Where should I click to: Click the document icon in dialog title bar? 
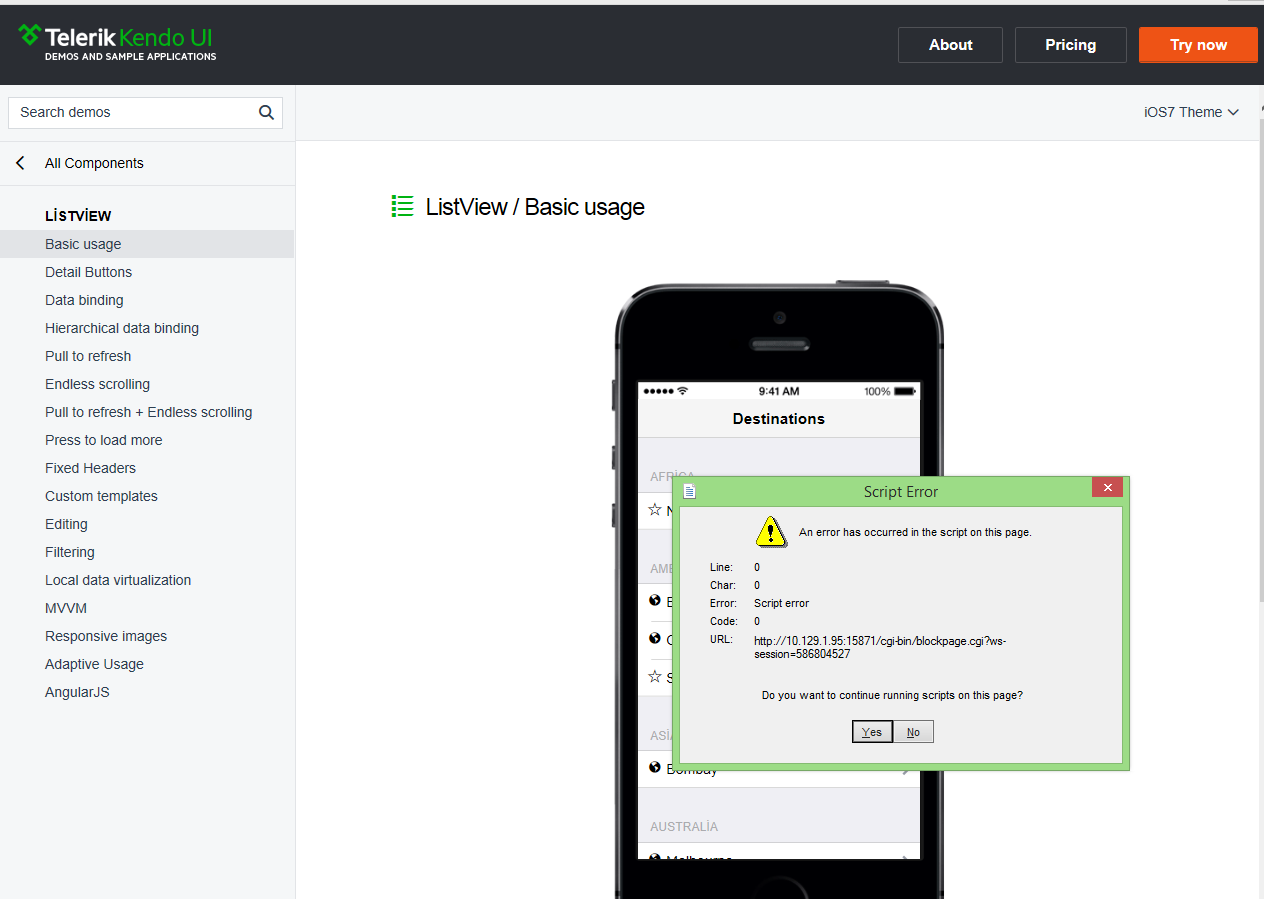click(689, 491)
